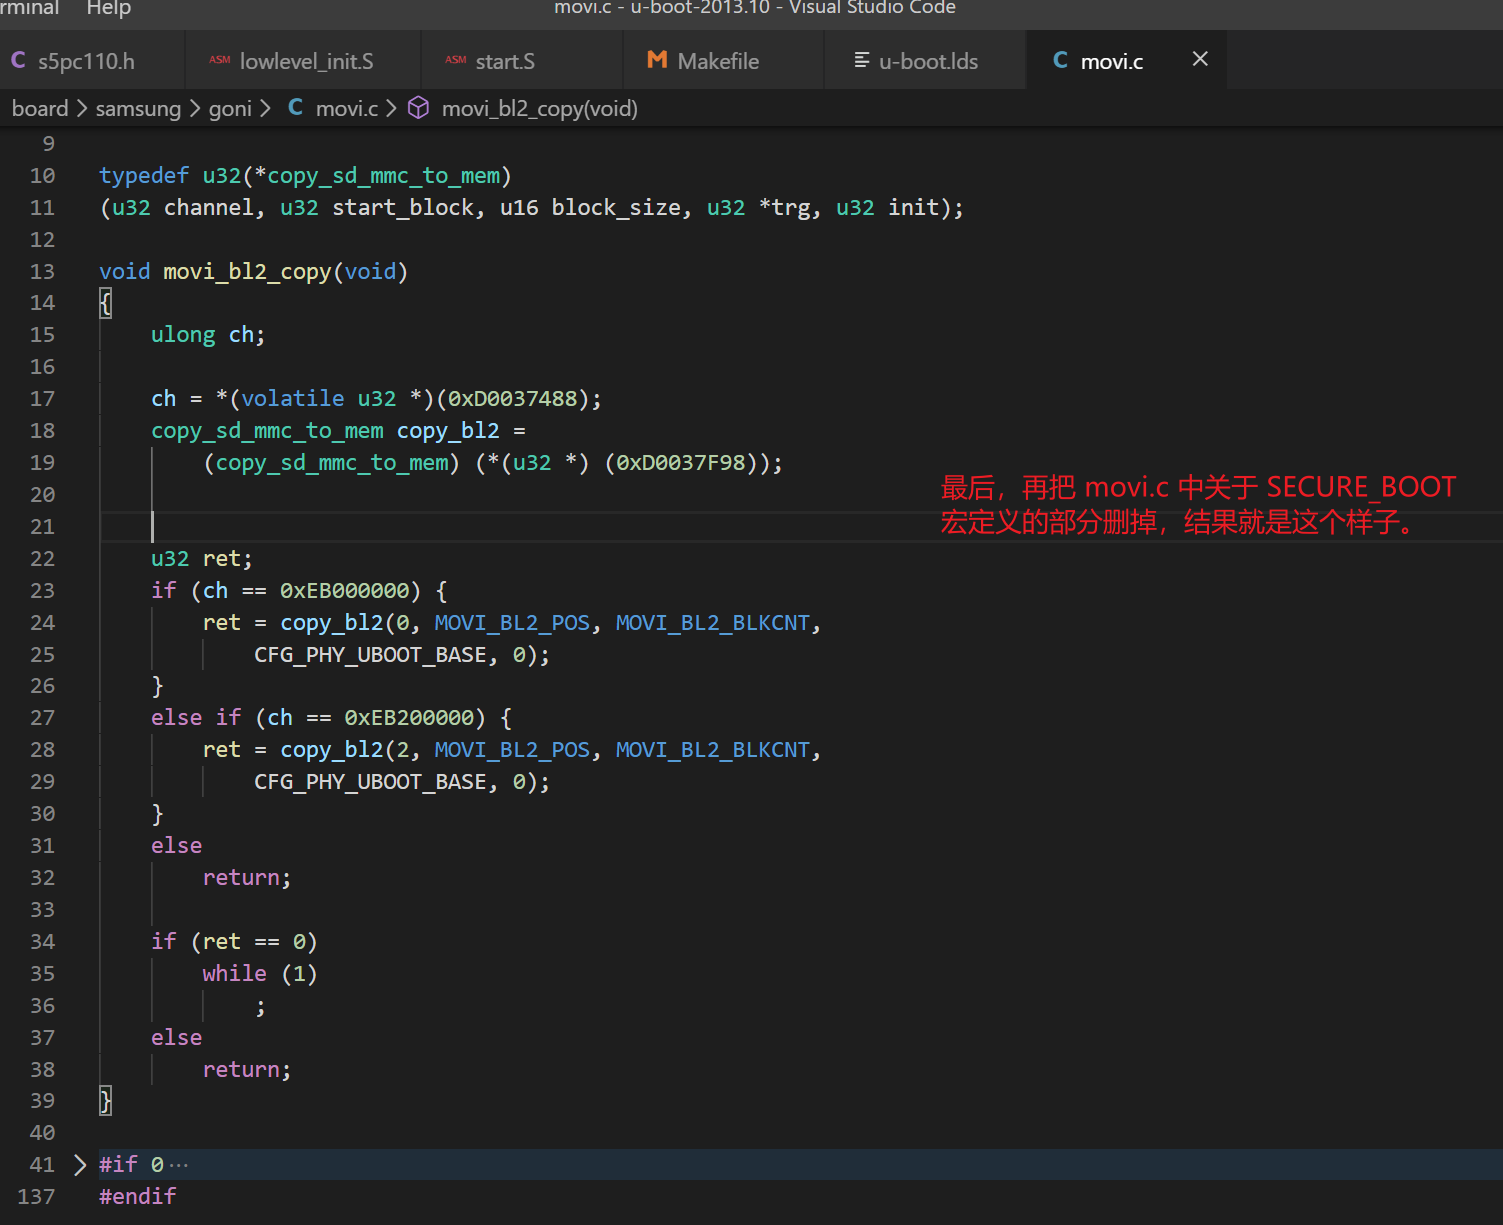
Task: Click the copy_bl2 variable on line 18
Action: pos(448,430)
